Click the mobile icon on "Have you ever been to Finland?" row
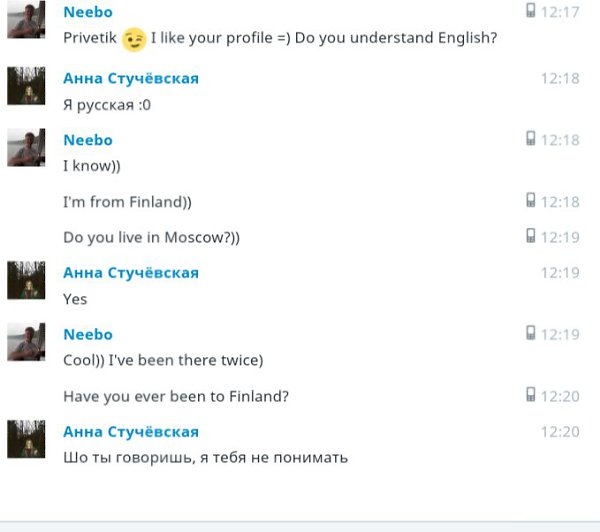Image resolution: width=600 pixels, height=532 pixels. tap(531, 395)
